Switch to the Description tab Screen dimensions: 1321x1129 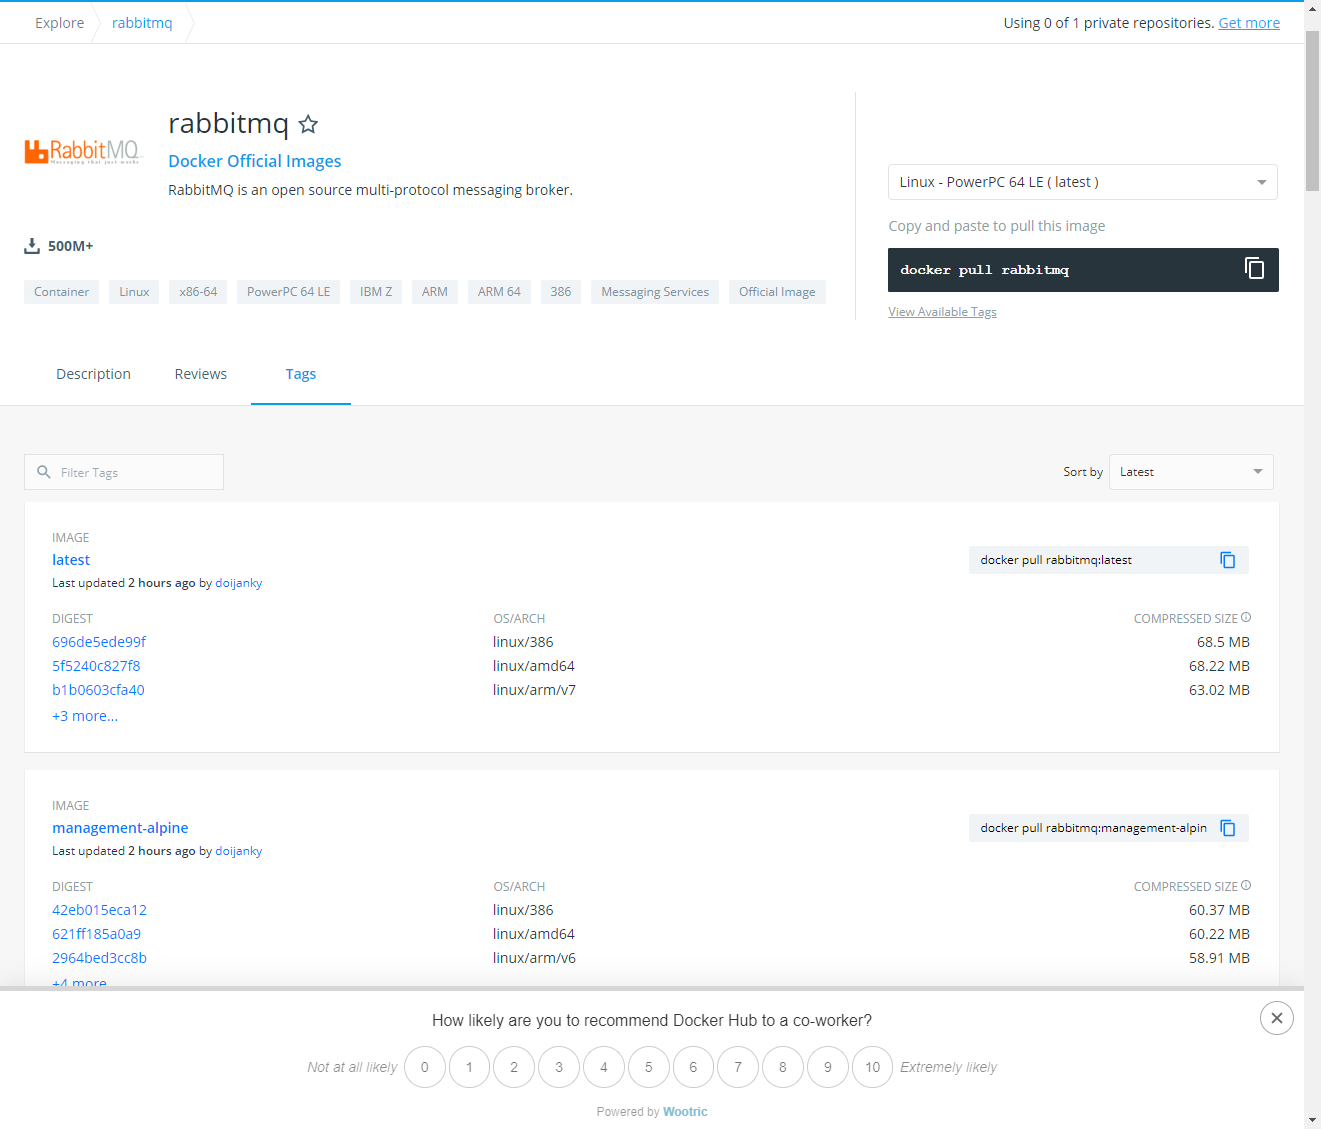click(93, 374)
